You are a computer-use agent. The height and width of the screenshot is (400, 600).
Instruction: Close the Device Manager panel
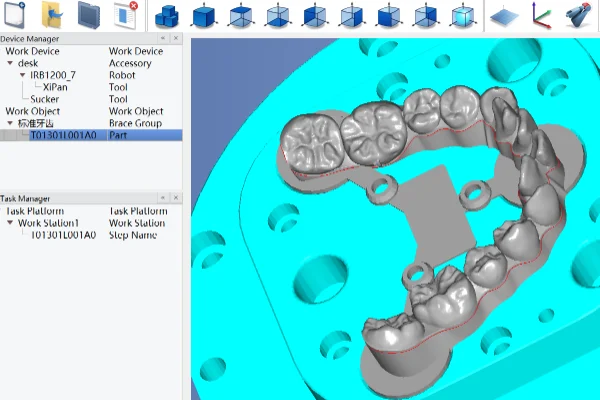[x=177, y=38]
